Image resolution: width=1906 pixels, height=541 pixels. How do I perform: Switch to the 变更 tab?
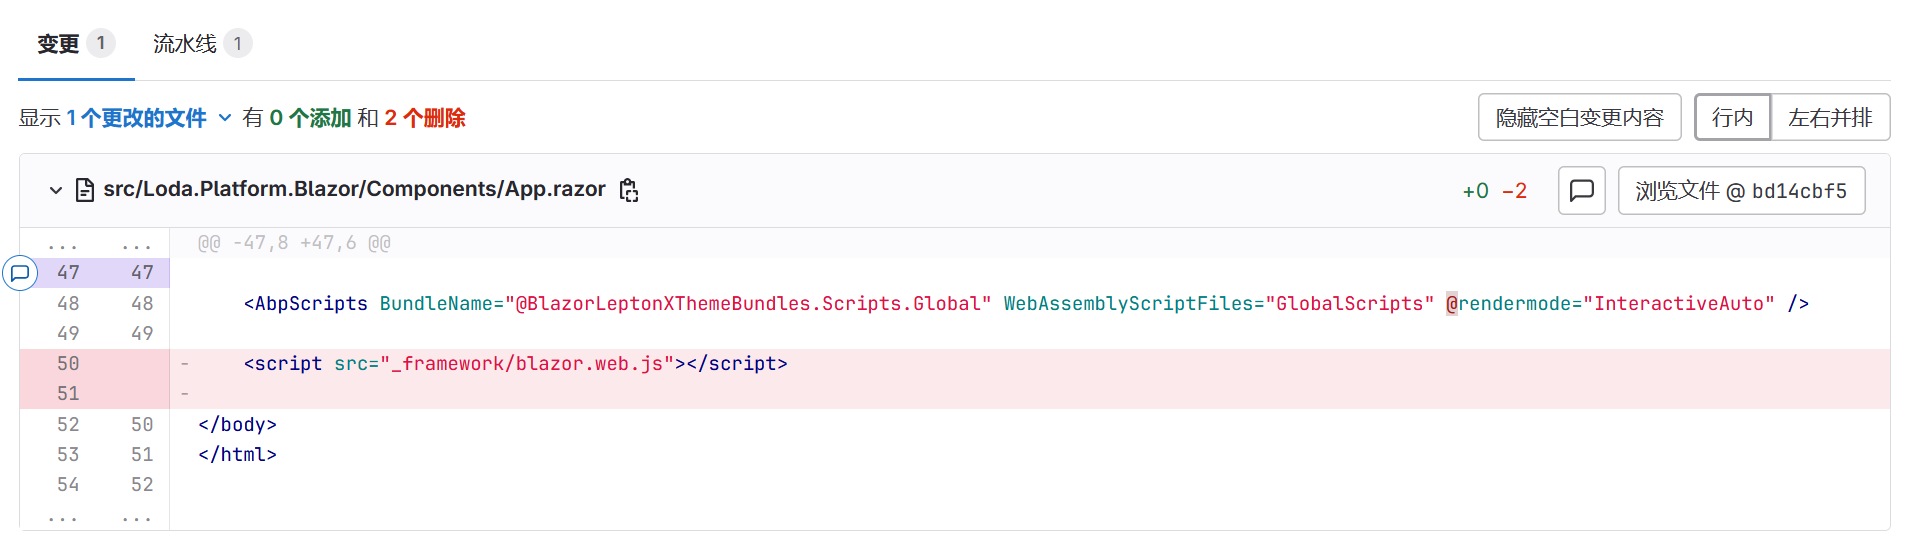(58, 44)
